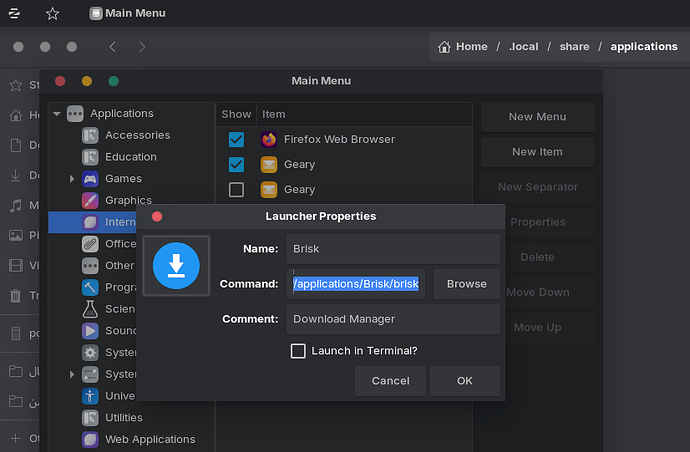
Task: Click the Firefox Web Browser icon
Action: click(269, 139)
